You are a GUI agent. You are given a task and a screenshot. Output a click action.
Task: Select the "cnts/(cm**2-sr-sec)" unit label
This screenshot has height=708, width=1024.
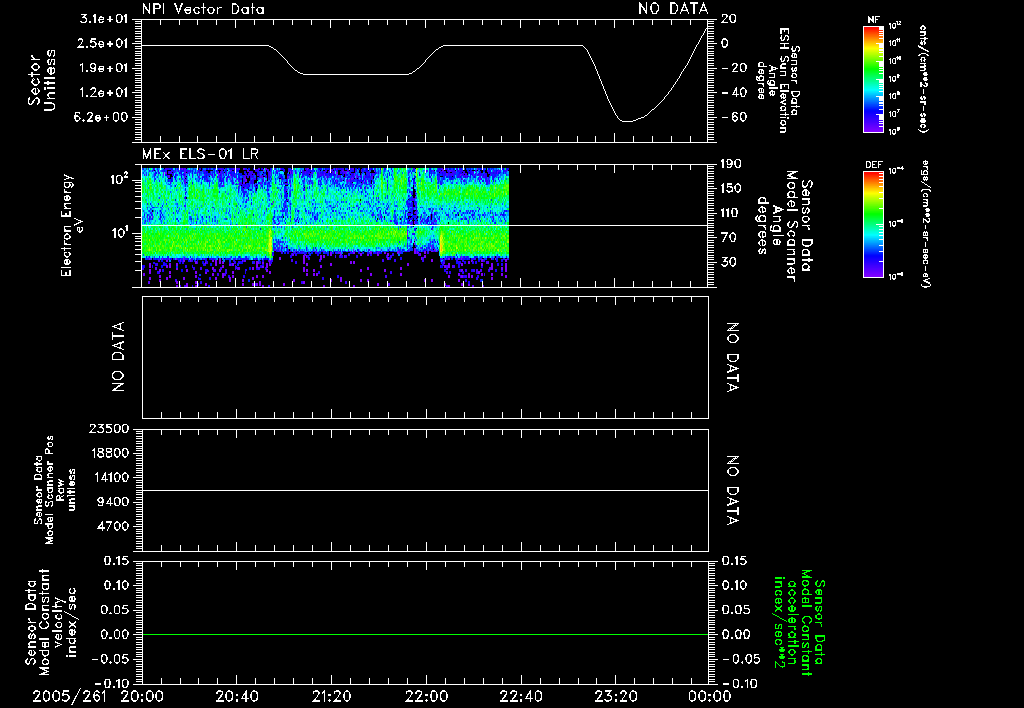click(923, 79)
